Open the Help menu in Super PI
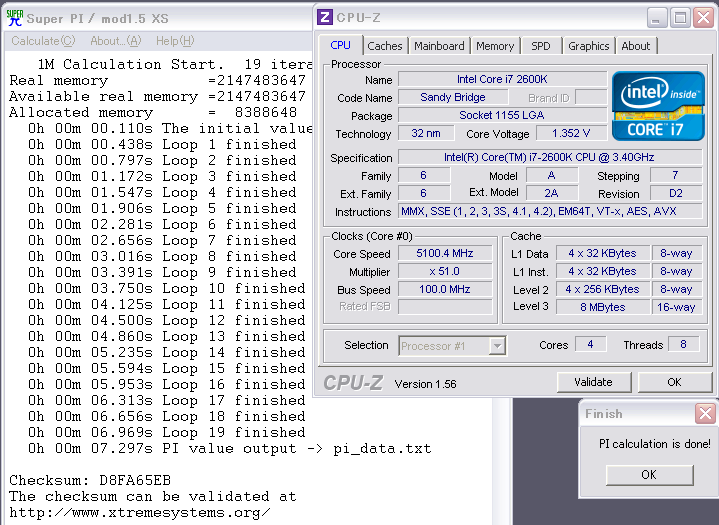719x525 pixels. tap(175, 41)
